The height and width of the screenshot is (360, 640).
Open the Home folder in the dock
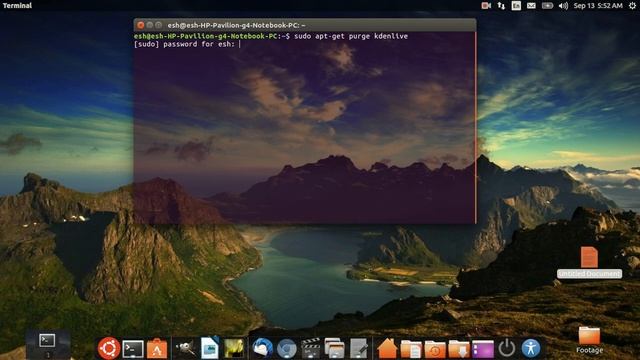click(x=387, y=348)
